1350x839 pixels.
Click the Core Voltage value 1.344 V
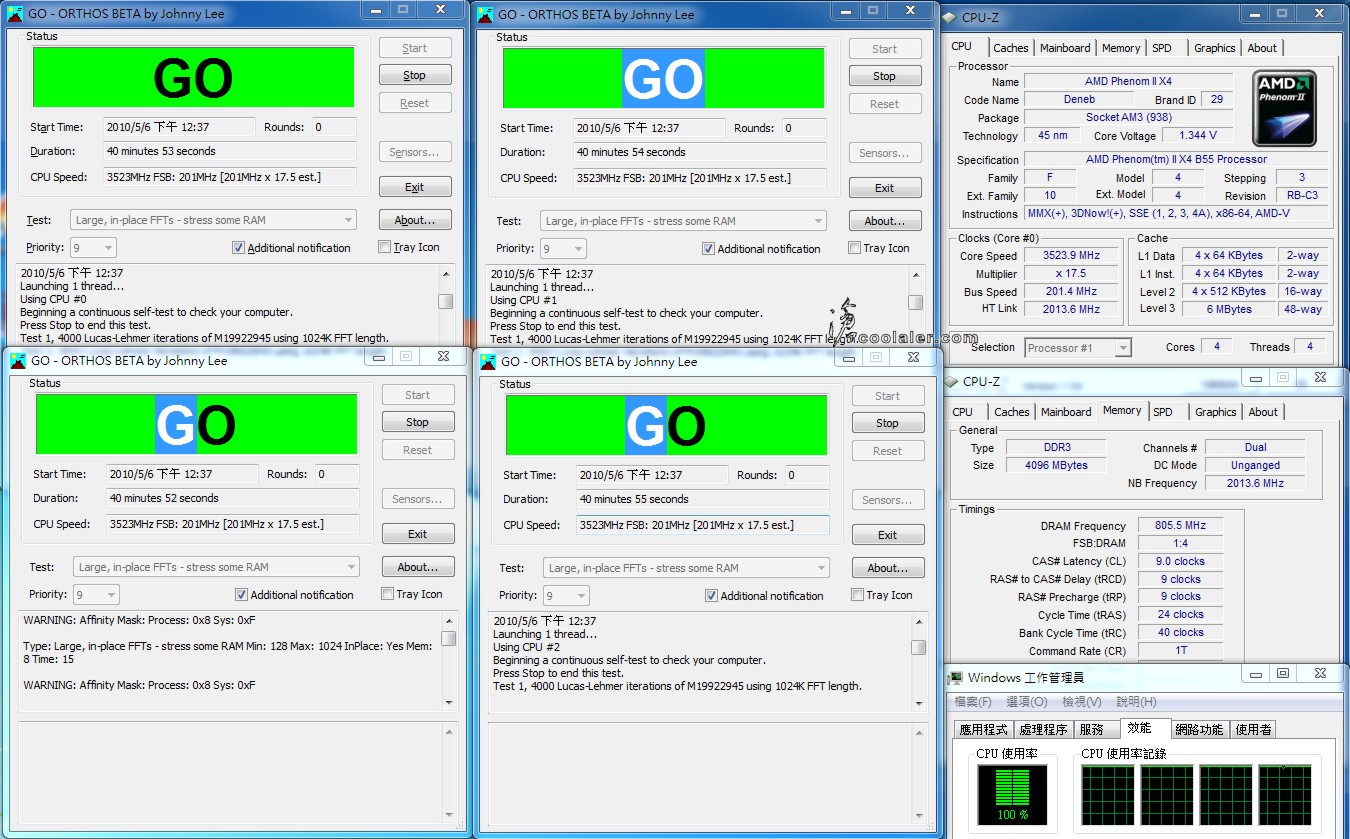1198,135
